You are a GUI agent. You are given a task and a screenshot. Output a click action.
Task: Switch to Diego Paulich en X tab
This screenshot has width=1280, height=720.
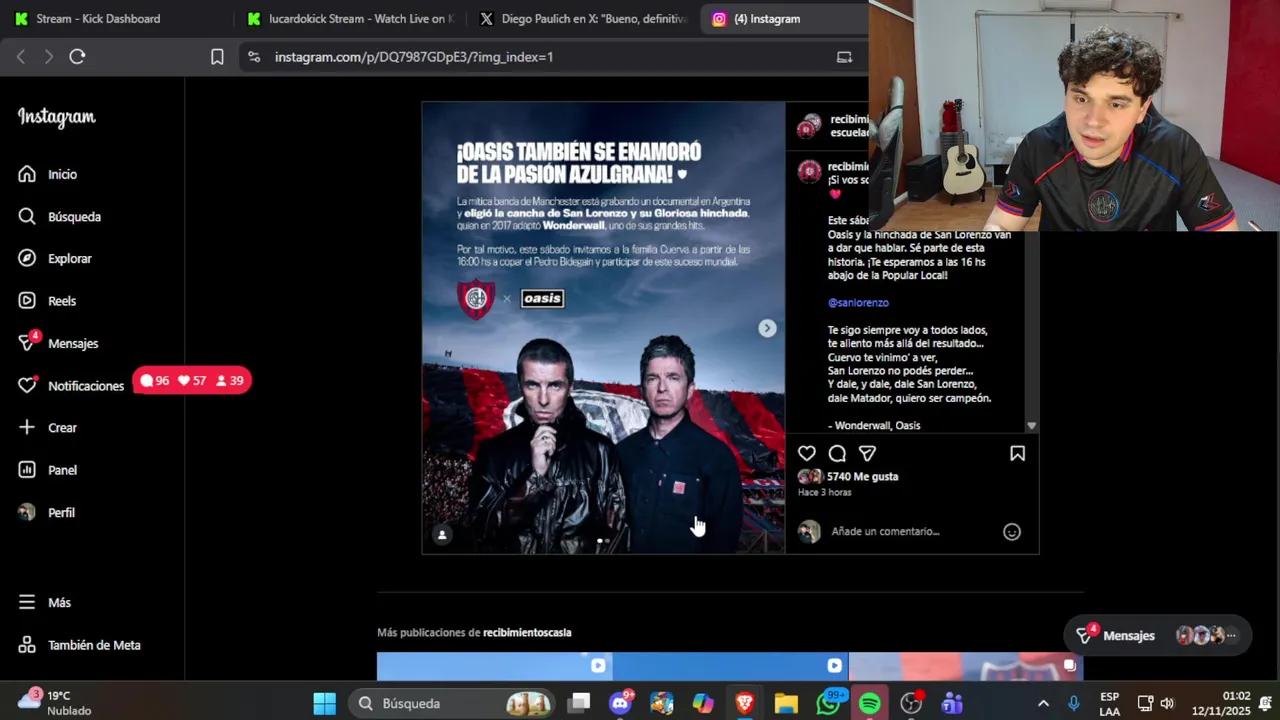(x=582, y=19)
